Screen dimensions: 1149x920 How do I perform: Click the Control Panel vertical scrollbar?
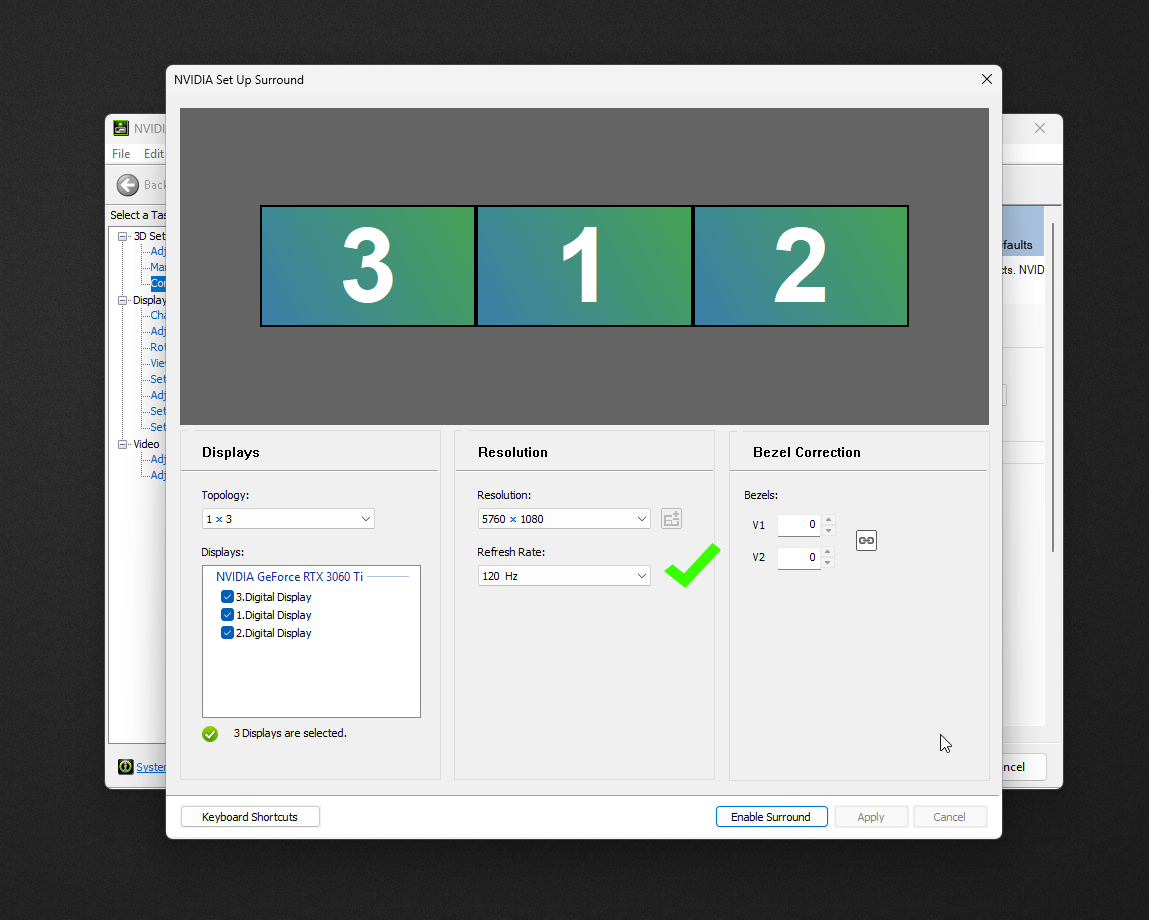1054,387
